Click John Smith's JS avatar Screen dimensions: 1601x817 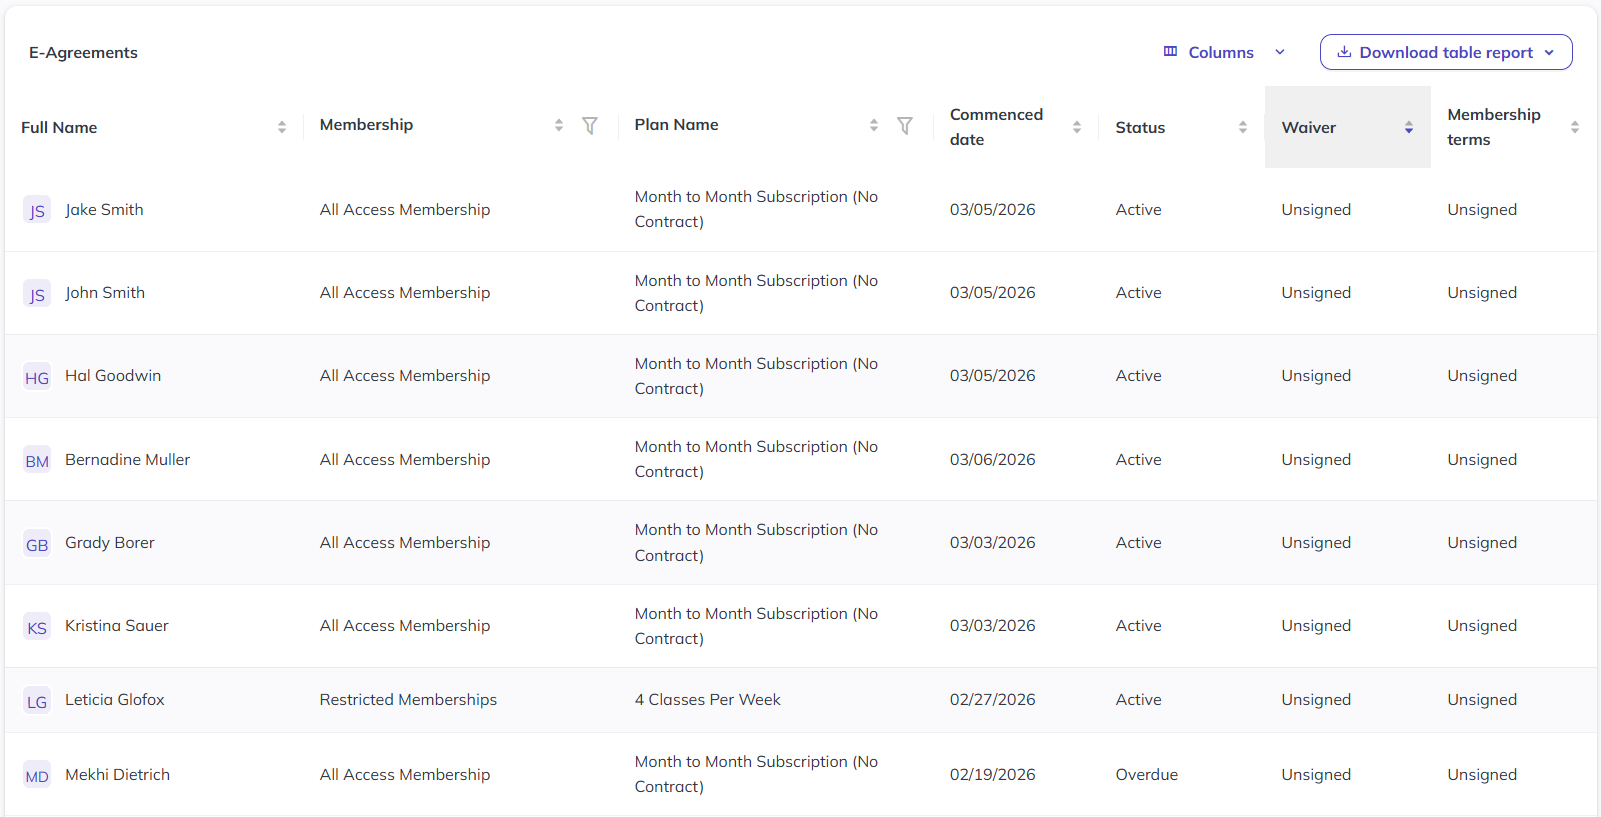[37, 293]
